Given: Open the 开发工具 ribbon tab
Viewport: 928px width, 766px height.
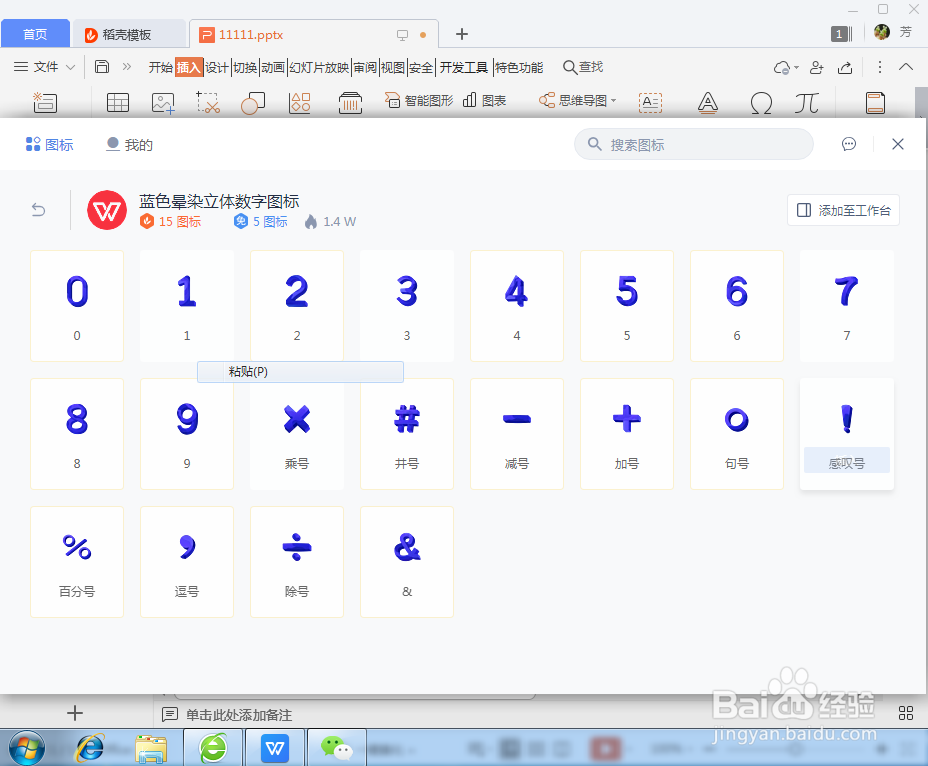Looking at the screenshot, I should pyautogui.click(x=463, y=67).
